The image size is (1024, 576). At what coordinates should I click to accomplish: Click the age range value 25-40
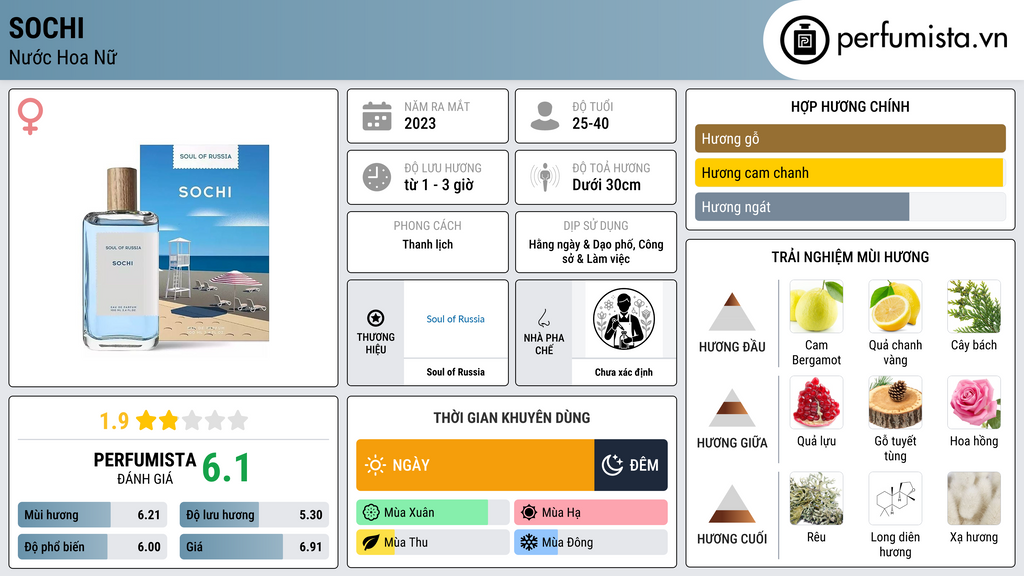(x=590, y=123)
